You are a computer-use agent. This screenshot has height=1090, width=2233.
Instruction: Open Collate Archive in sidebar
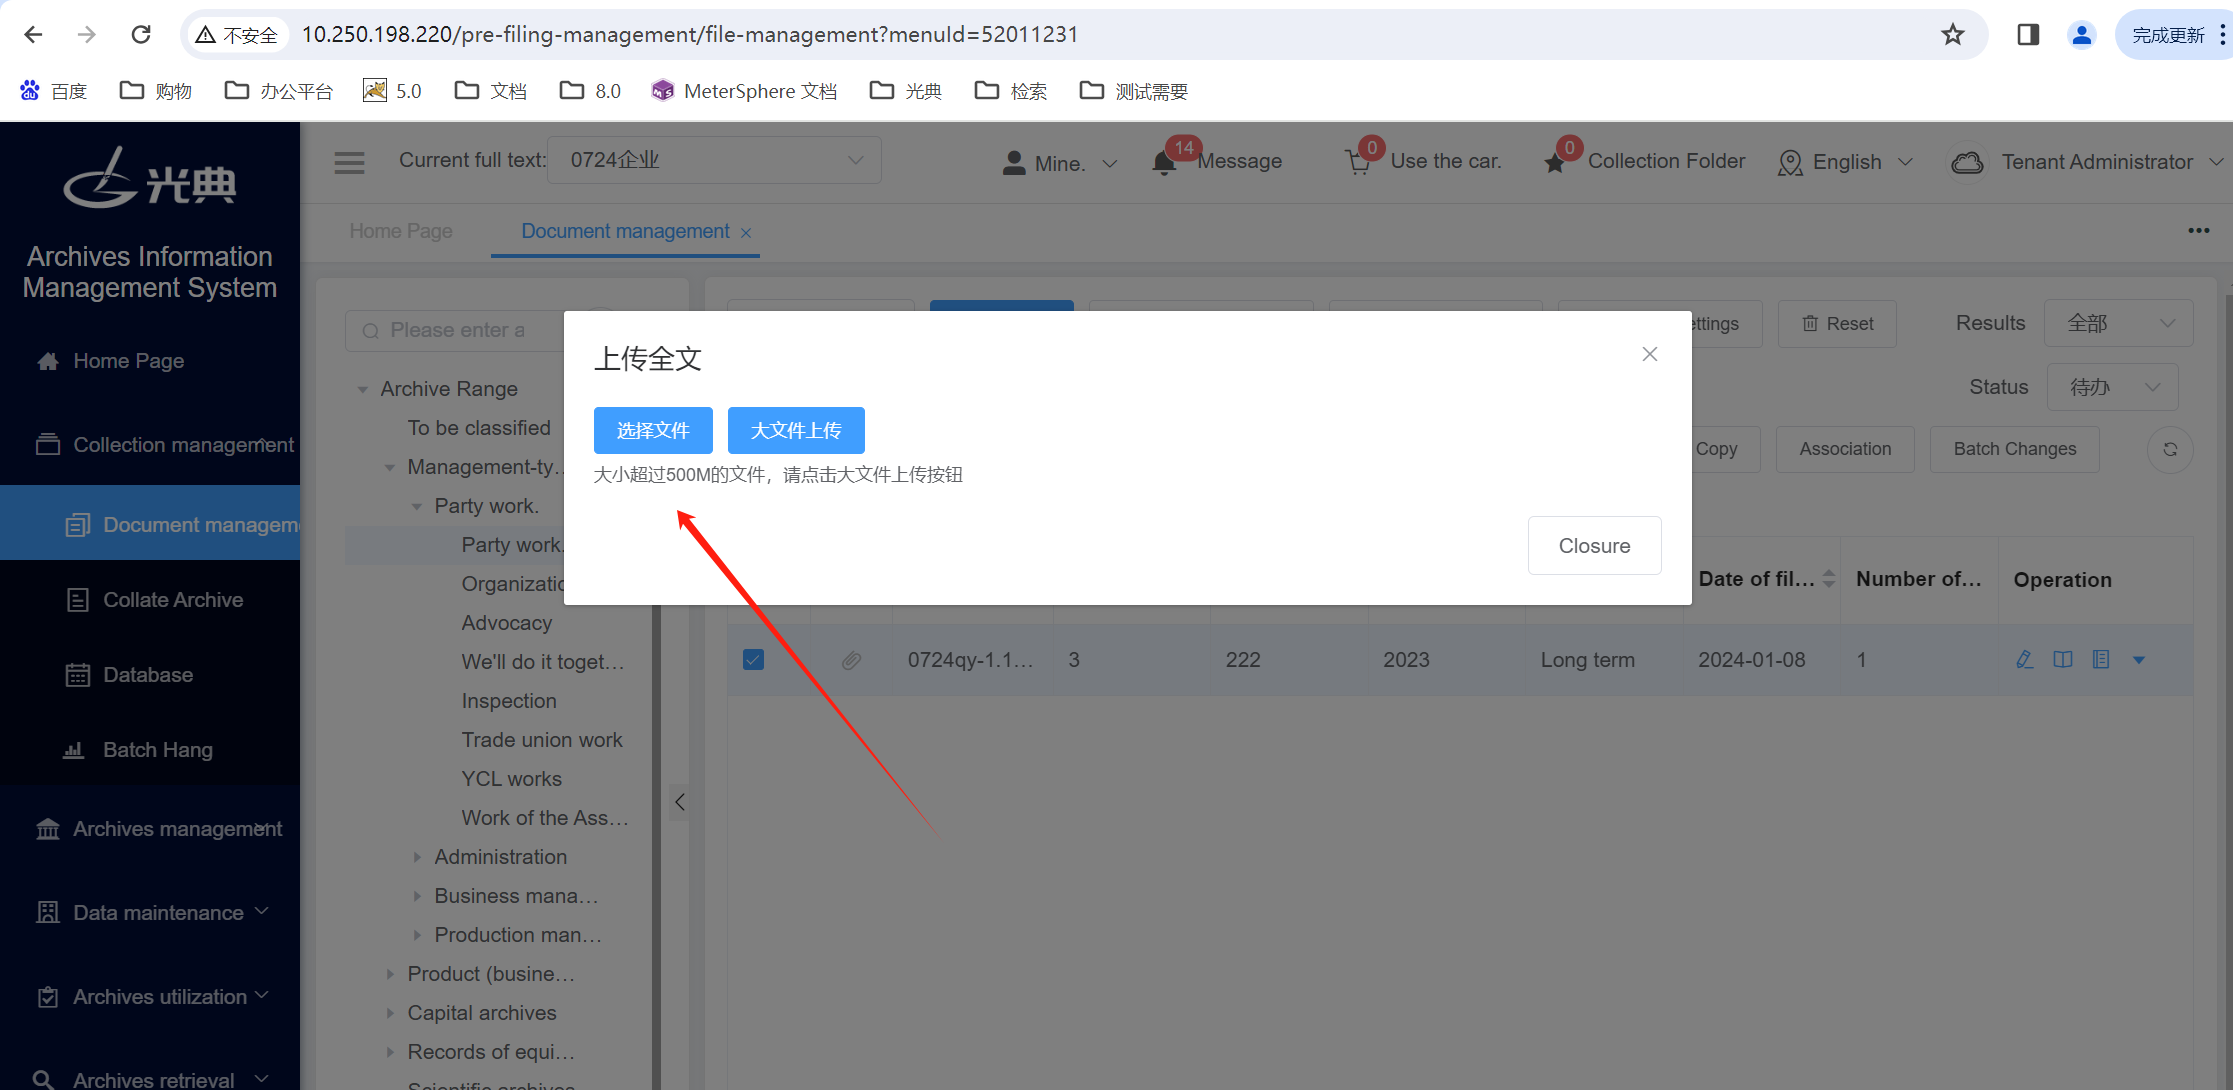point(150,600)
